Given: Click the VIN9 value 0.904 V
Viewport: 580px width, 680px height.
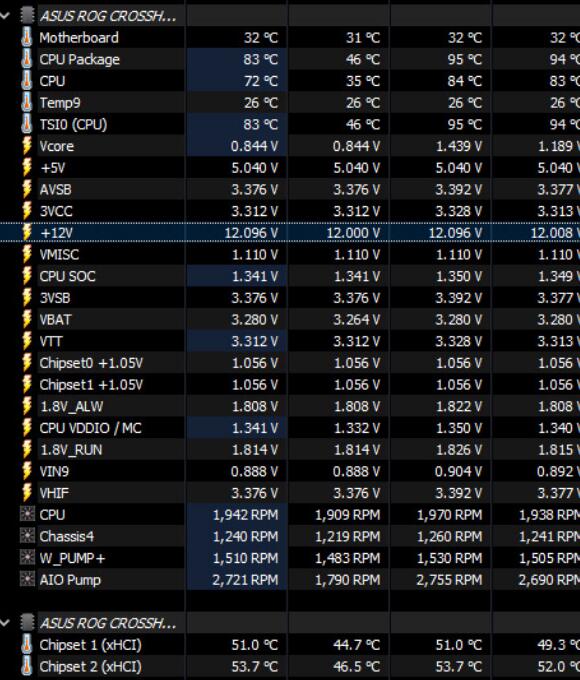Looking at the screenshot, I should [x=459, y=471].
